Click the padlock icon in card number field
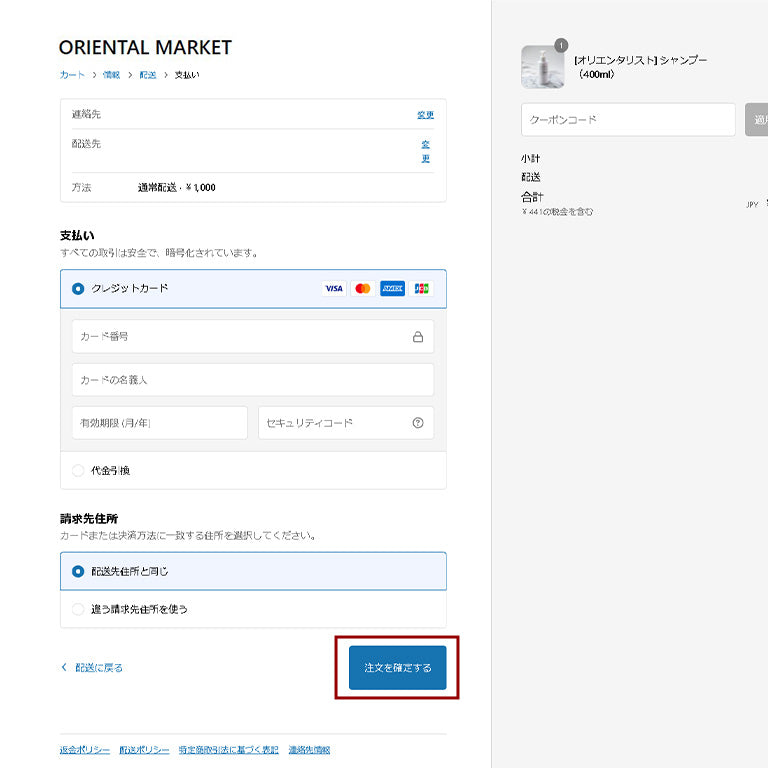This screenshot has width=768, height=768. 418,336
